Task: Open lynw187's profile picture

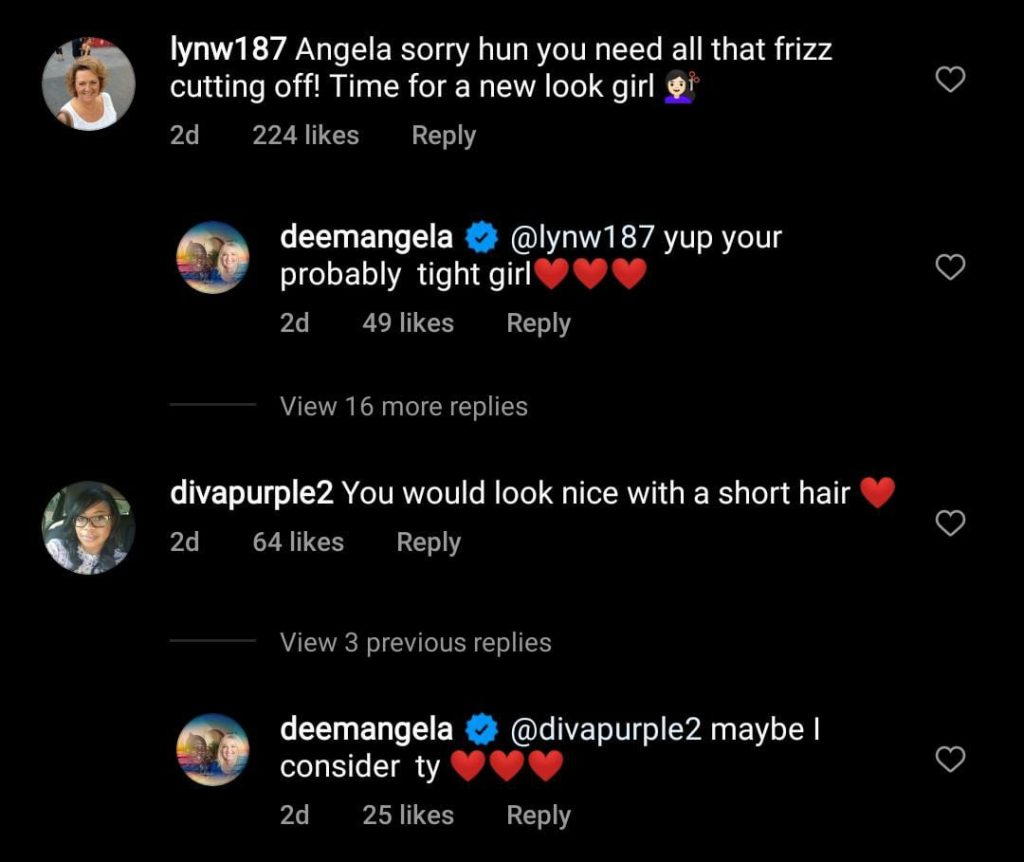Action: click(x=88, y=84)
